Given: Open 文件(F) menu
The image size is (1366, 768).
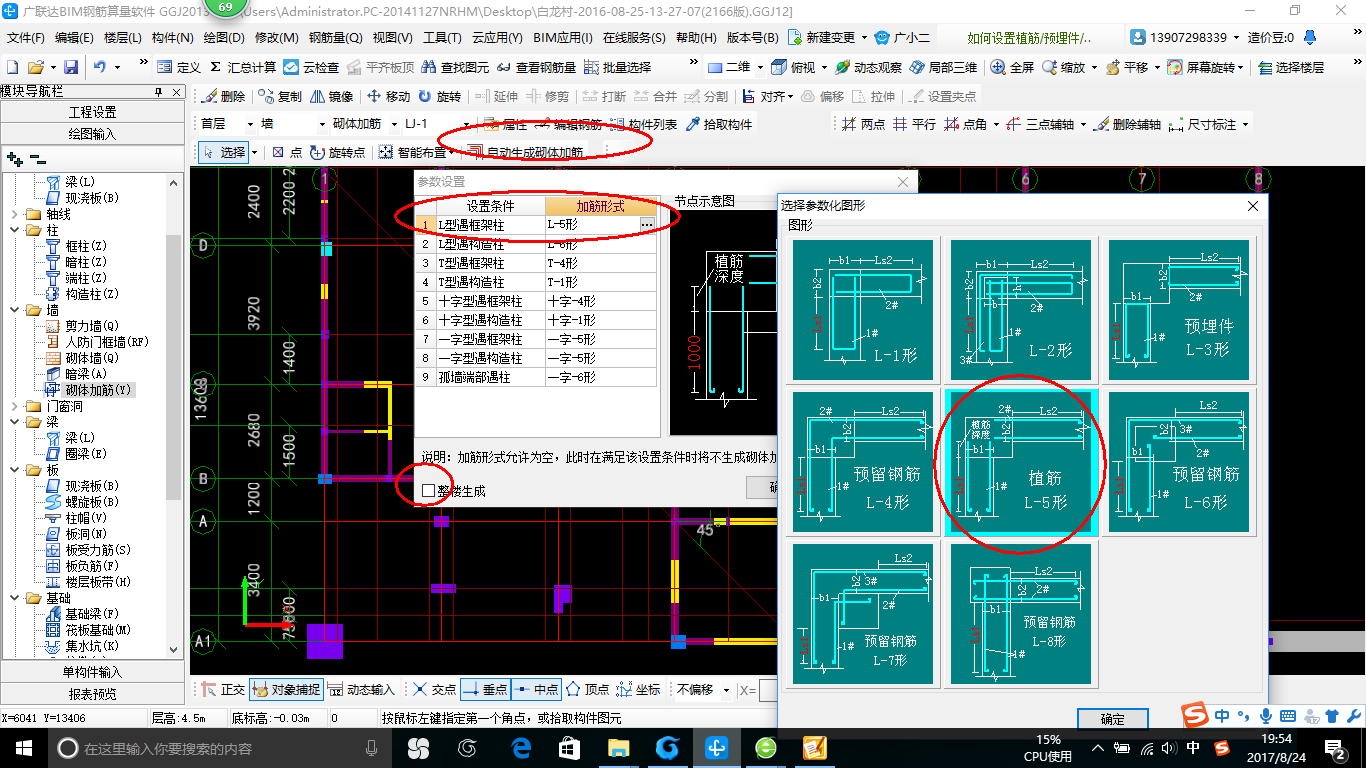Looking at the screenshot, I should (26, 37).
